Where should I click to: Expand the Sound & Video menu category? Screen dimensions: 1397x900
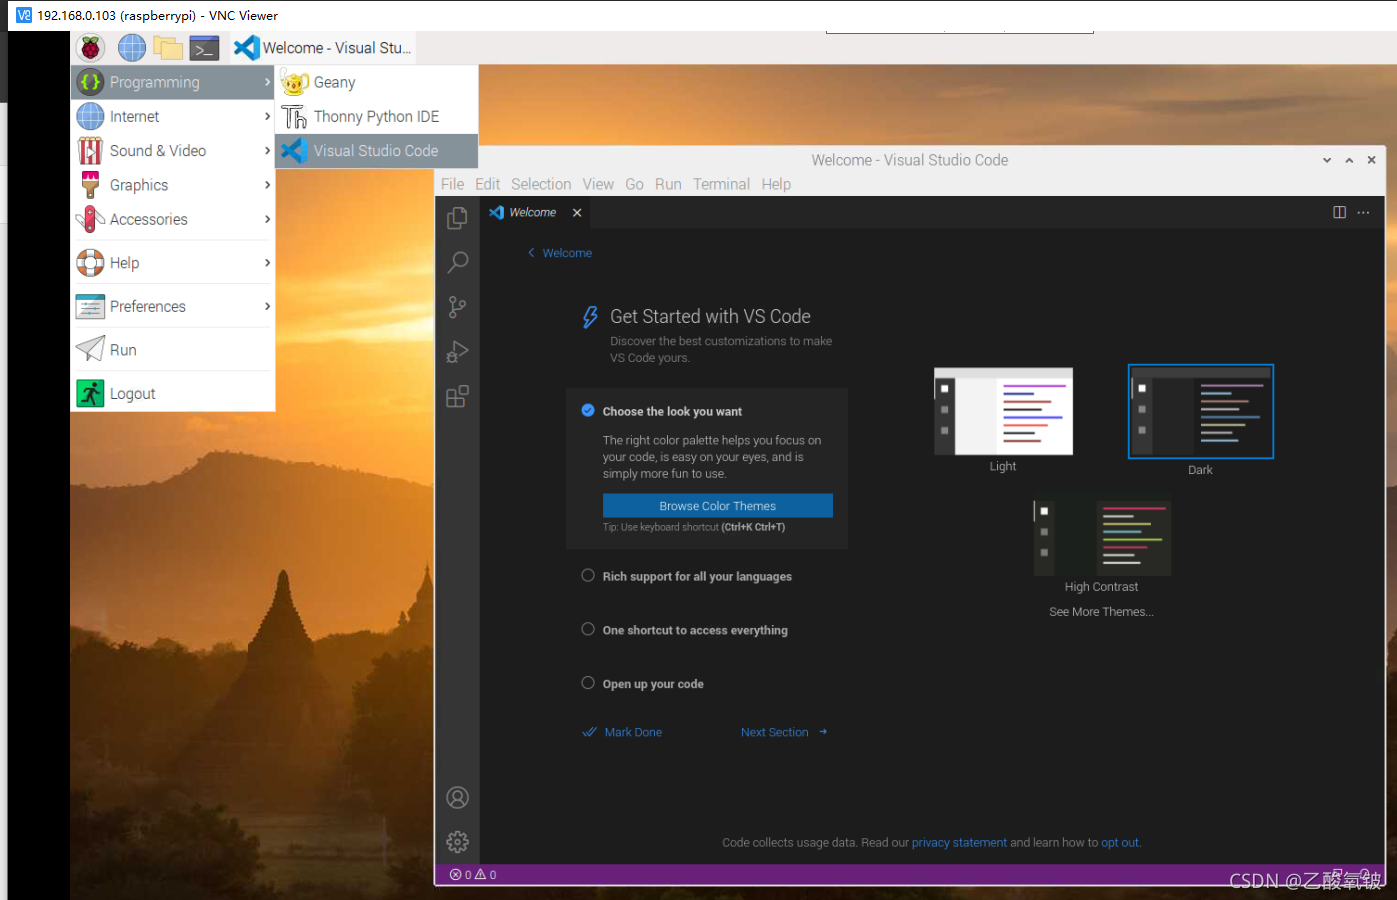pos(173,151)
